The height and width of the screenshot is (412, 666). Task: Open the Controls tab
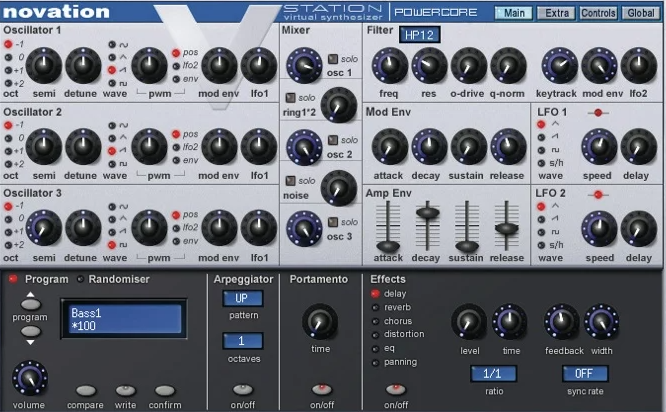[598, 13]
